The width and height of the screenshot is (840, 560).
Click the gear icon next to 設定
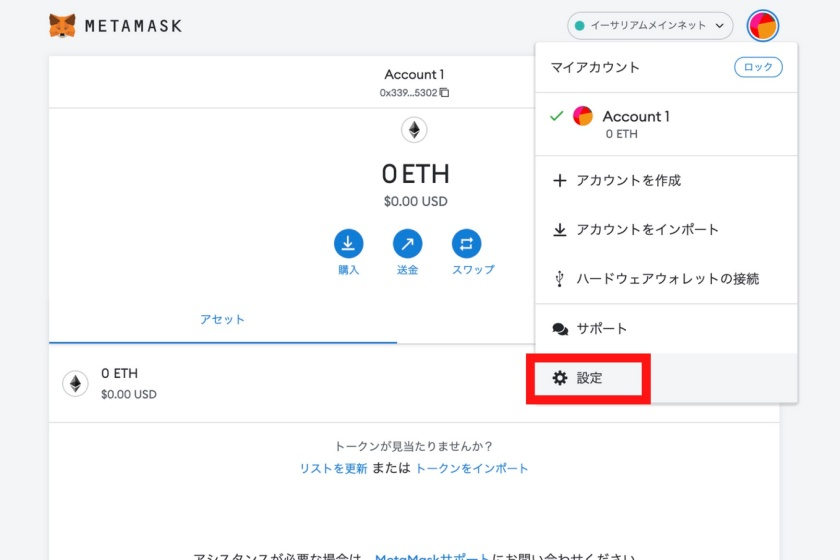[560, 378]
